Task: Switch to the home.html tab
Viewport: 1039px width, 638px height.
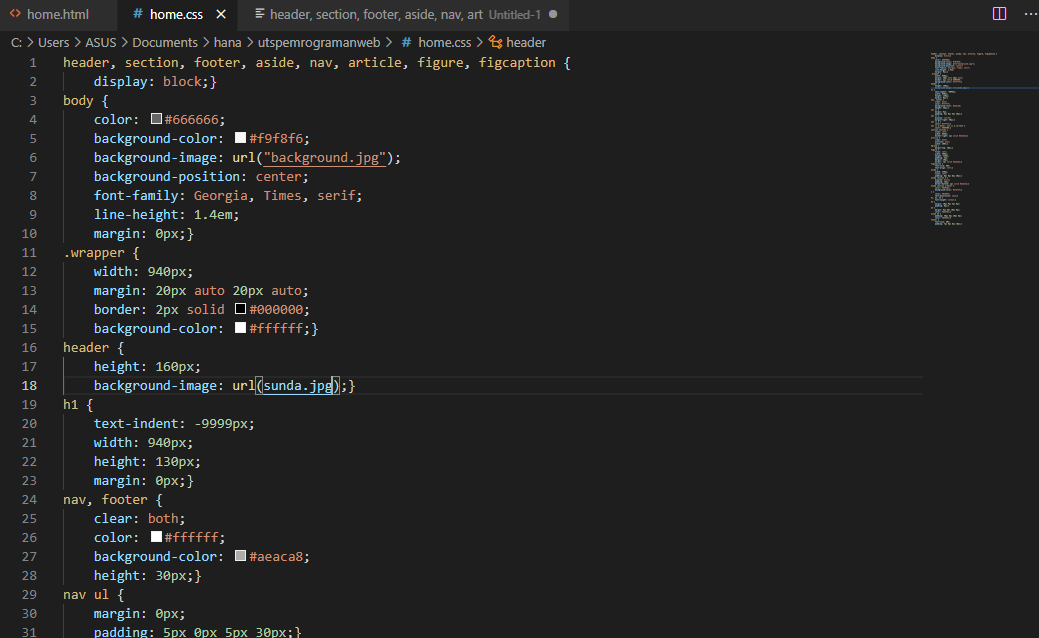Action: 58,15
